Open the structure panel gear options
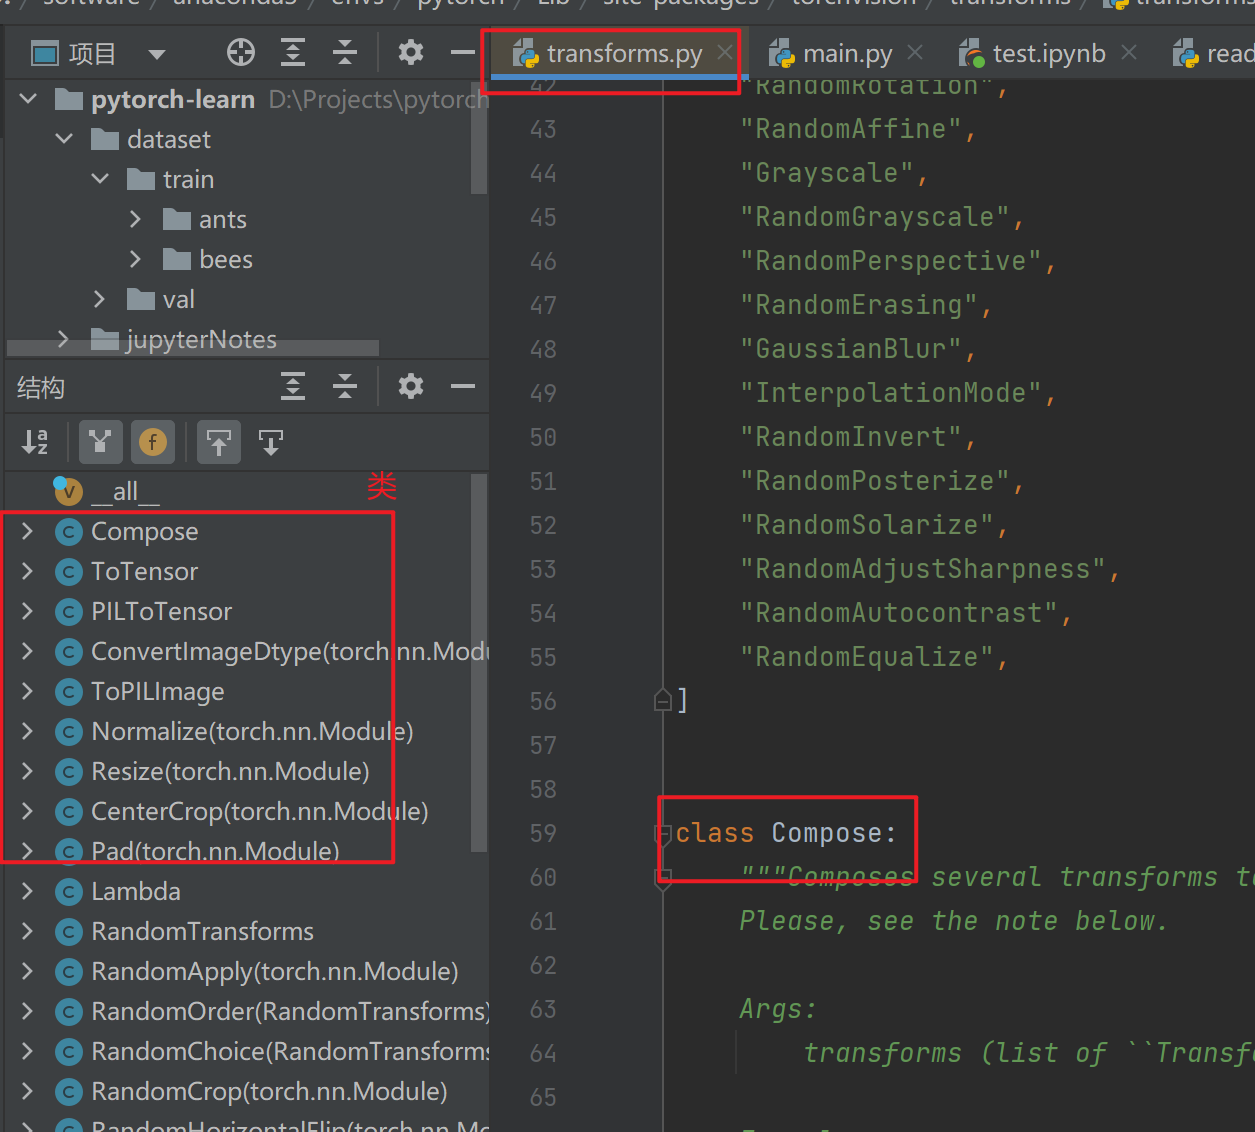This screenshot has height=1132, width=1255. point(411,386)
